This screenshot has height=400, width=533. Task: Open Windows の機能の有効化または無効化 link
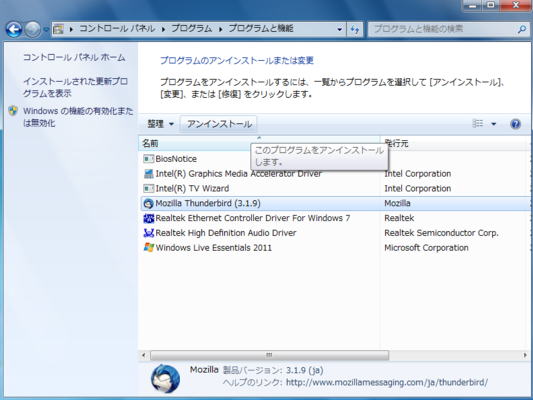tap(78, 117)
